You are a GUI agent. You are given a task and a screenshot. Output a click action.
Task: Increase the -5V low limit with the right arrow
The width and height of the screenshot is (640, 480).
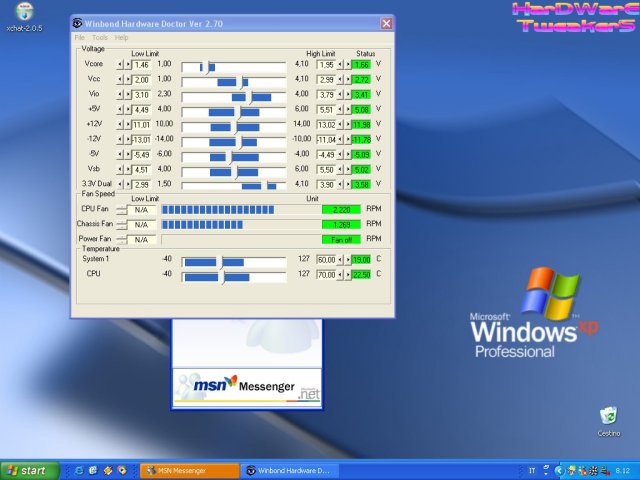[128, 155]
